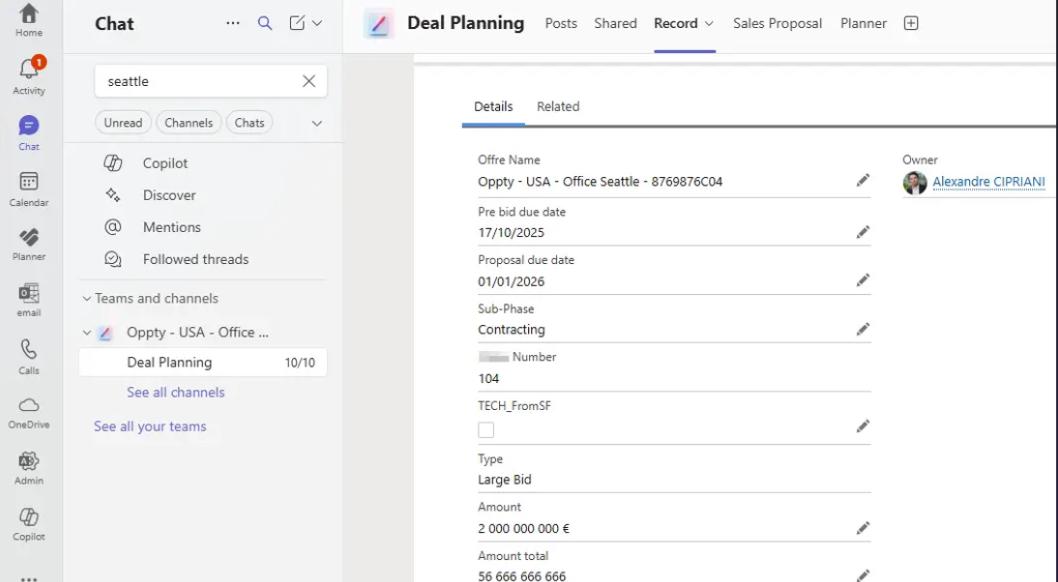1058x582 pixels.
Task: Switch to the Related tab
Action: [x=558, y=107]
